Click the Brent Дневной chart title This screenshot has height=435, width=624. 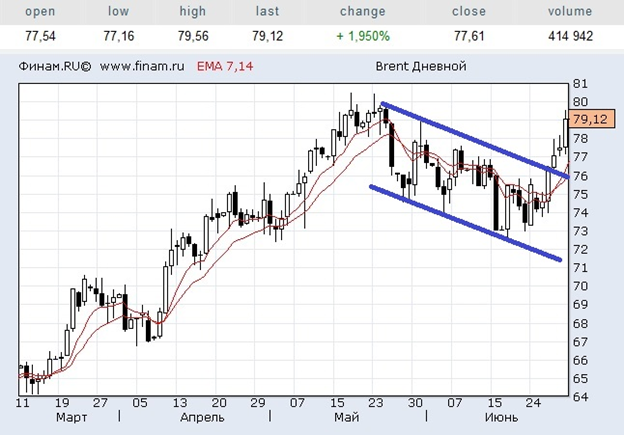[420, 68]
